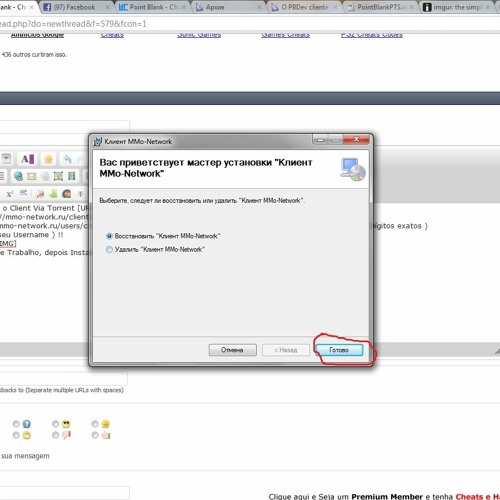Switch to the Facebook browser tab

pos(74,7)
